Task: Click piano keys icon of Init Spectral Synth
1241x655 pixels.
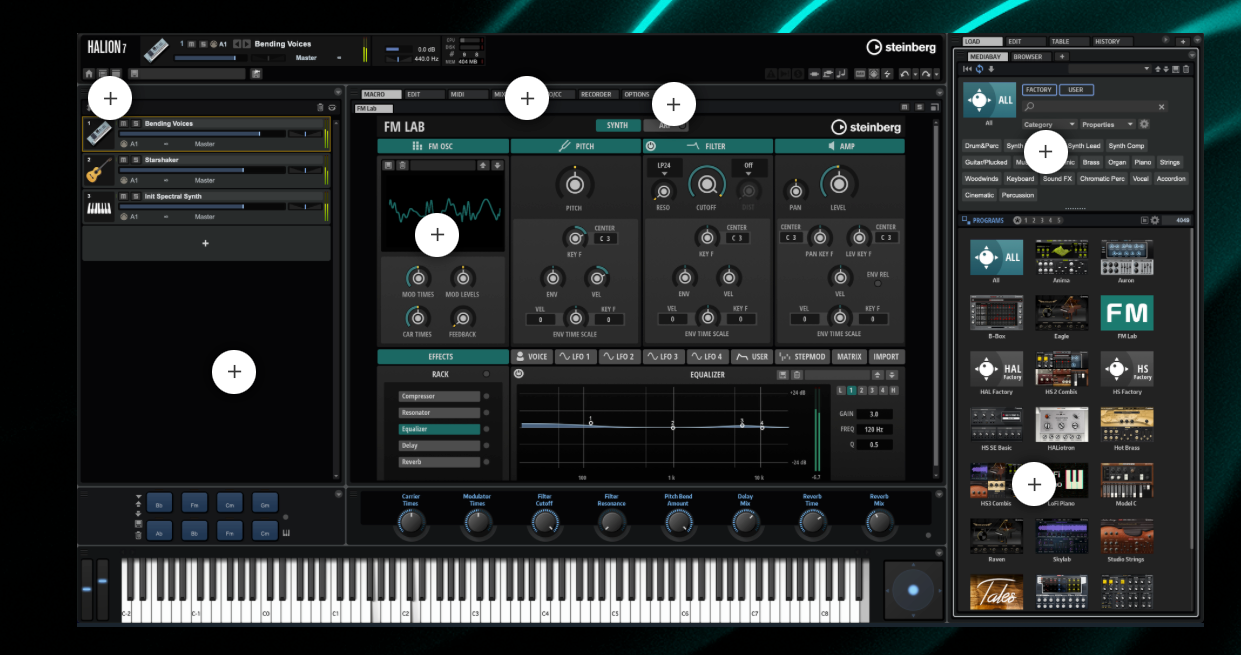Action: tap(99, 207)
